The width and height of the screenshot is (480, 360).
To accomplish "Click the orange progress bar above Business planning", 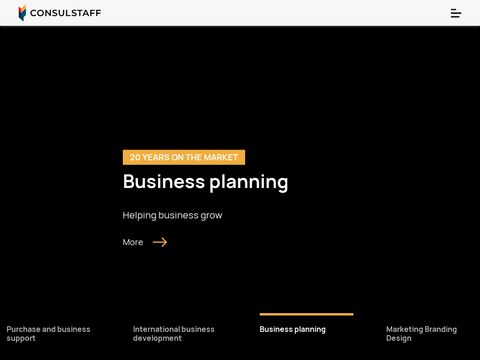I will tap(306, 314).
